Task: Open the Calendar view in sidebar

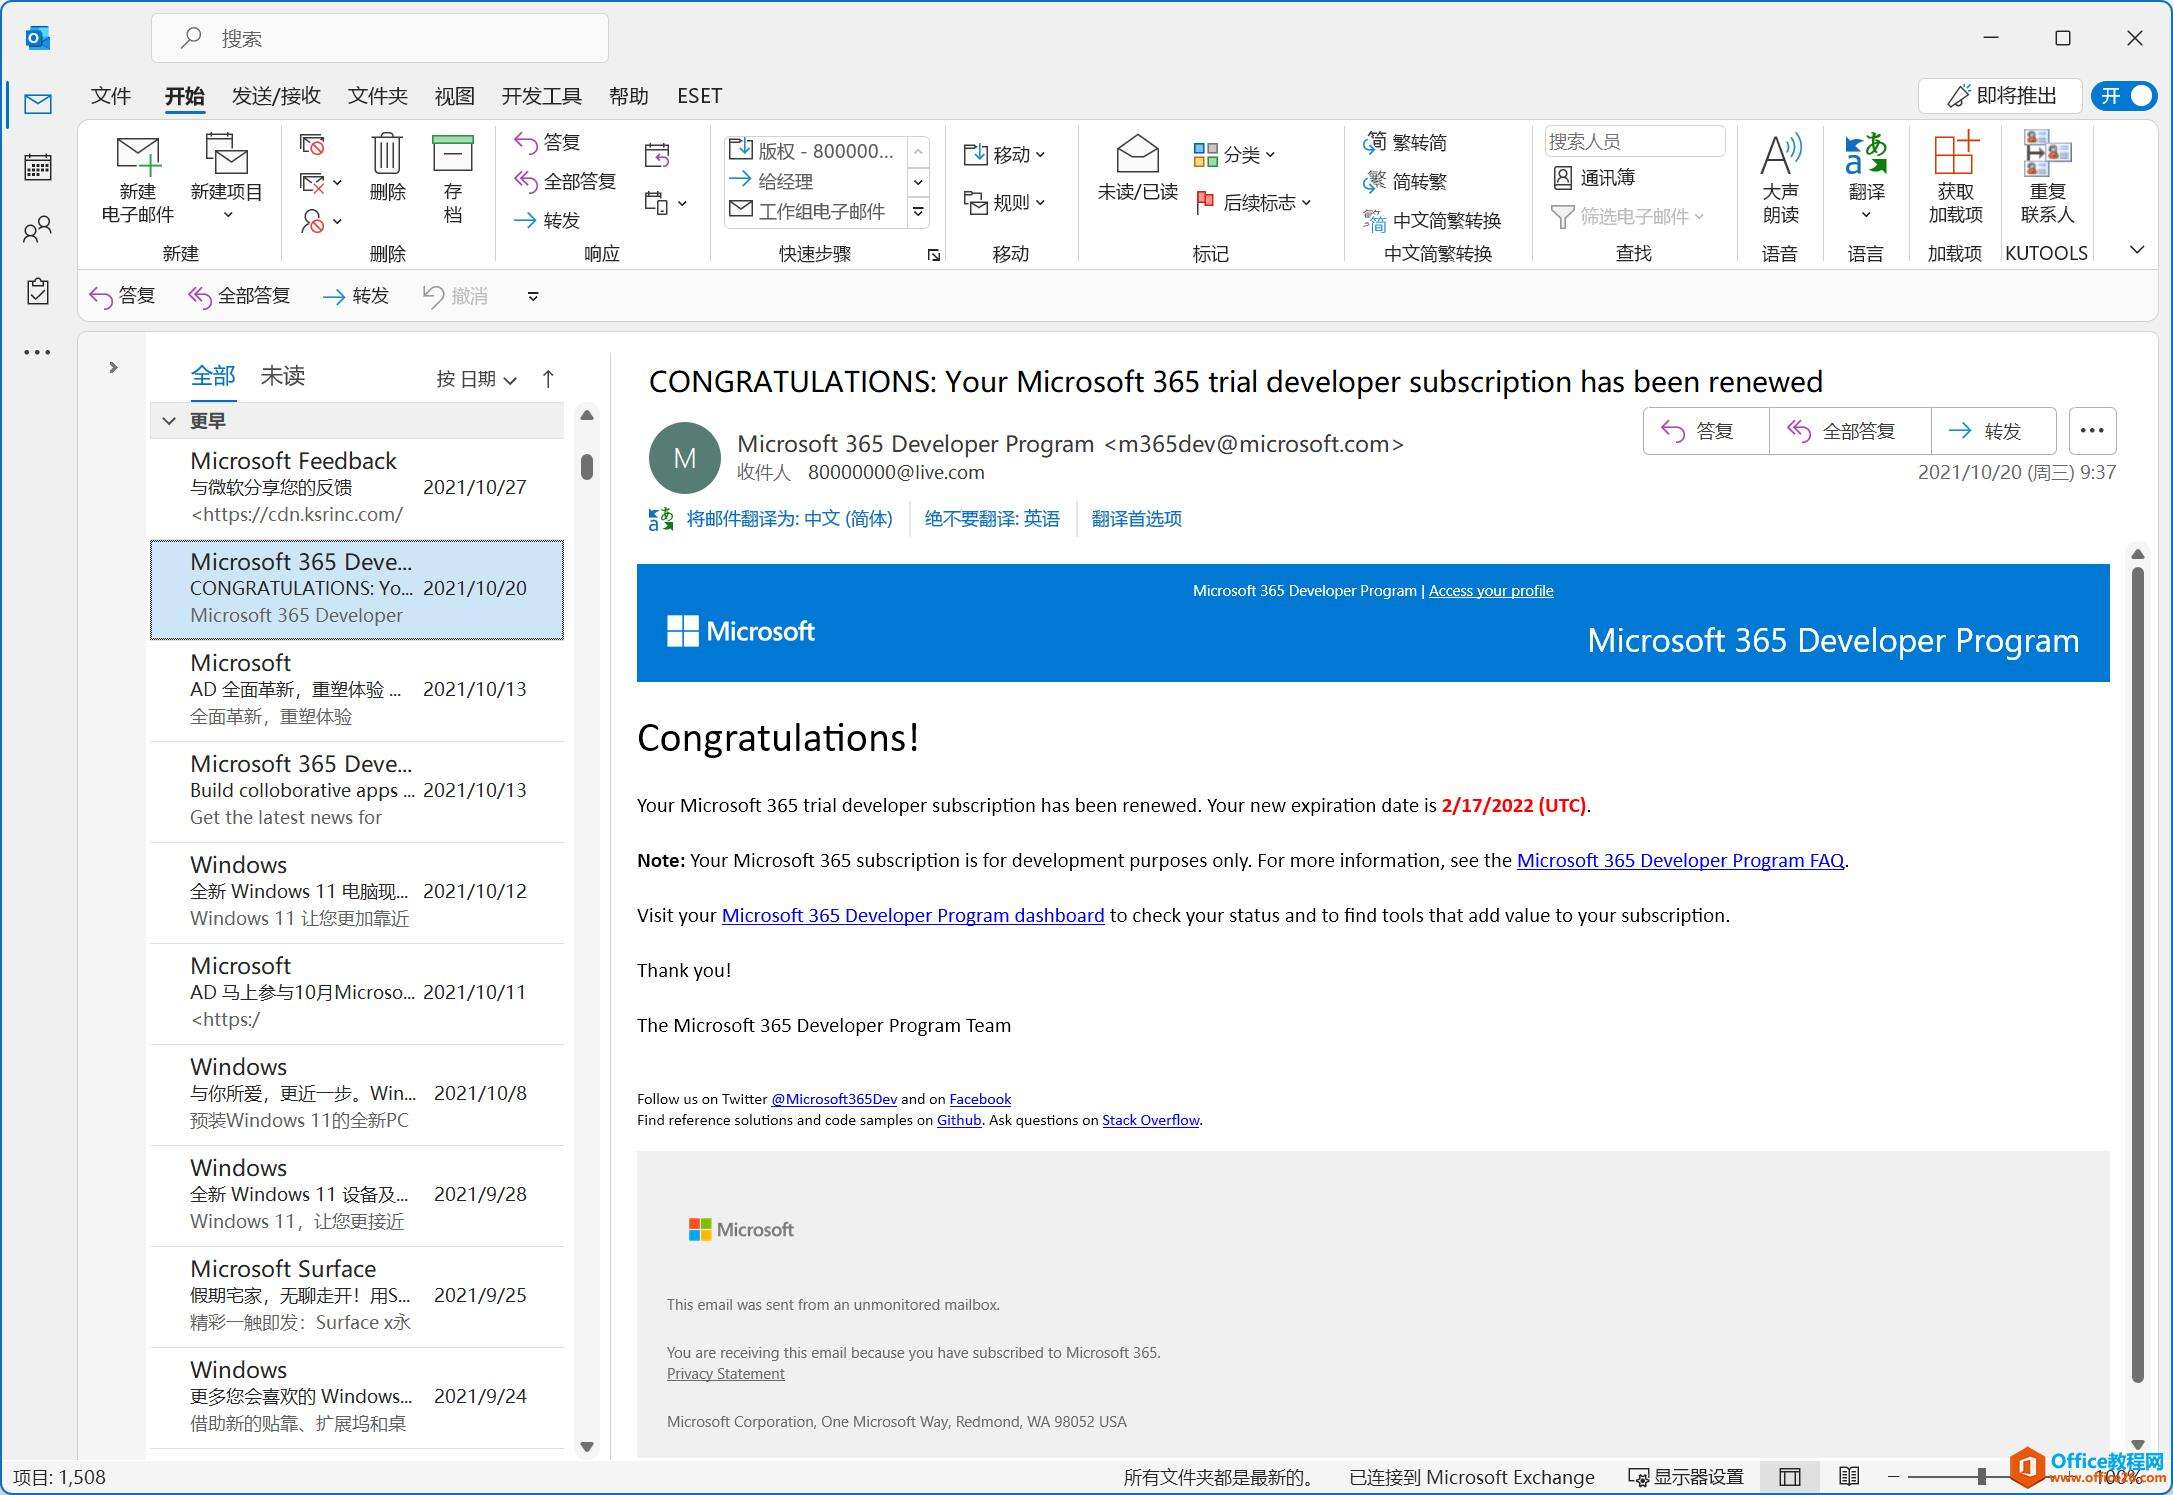Action: click(x=38, y=167)
